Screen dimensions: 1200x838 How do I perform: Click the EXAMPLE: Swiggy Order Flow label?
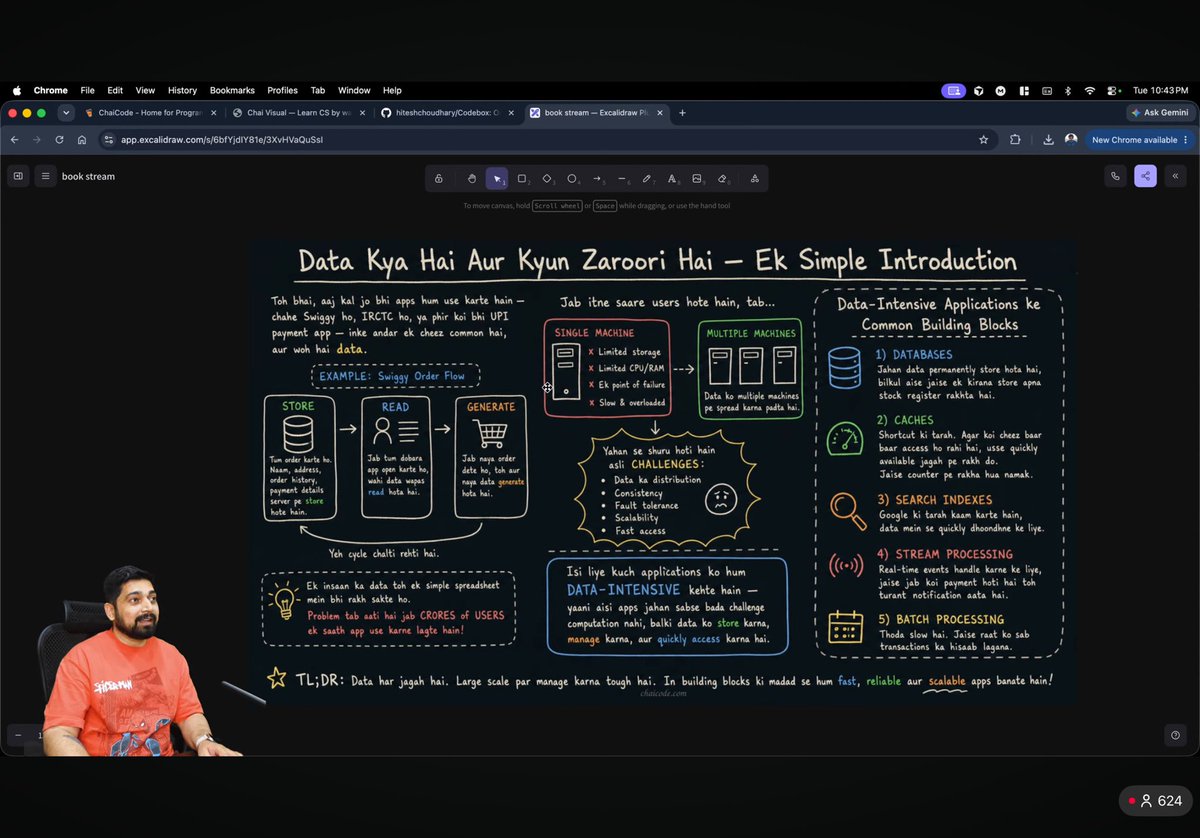(395, 376)
